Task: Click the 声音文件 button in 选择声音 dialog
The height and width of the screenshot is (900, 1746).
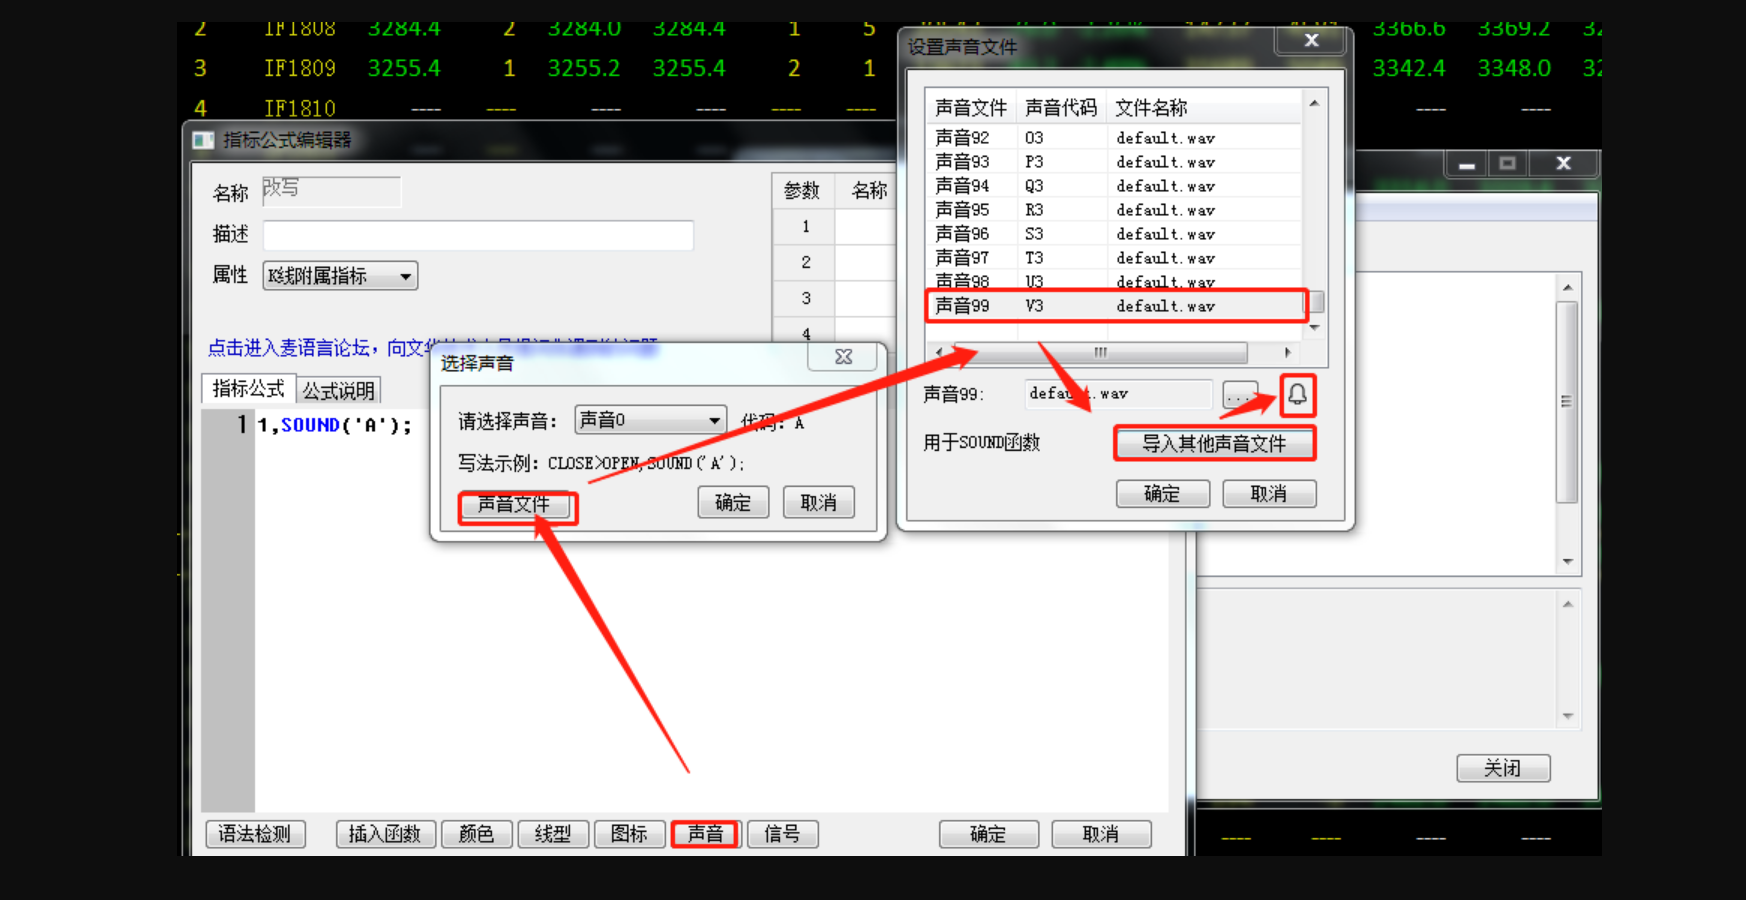Action: click(515, 505)
